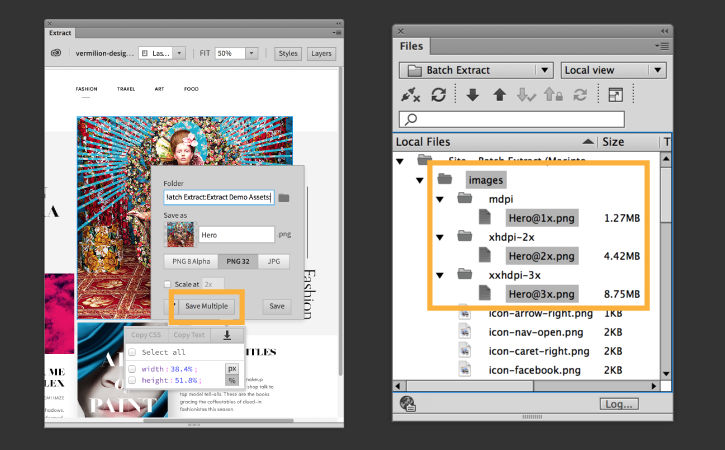Screen dimensions: 725x450
Task: Click the download asset icon beside Copy Text
Action: [227, 335]
